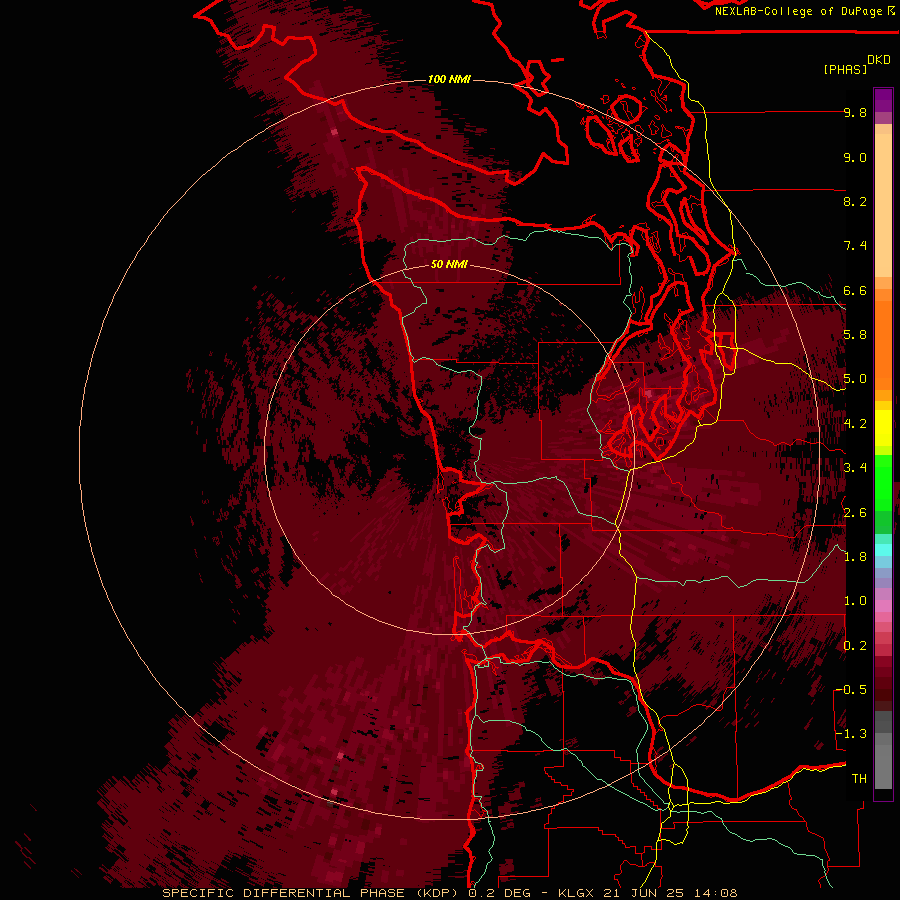Click the cyan color bar segment

[x=883, y=550]
